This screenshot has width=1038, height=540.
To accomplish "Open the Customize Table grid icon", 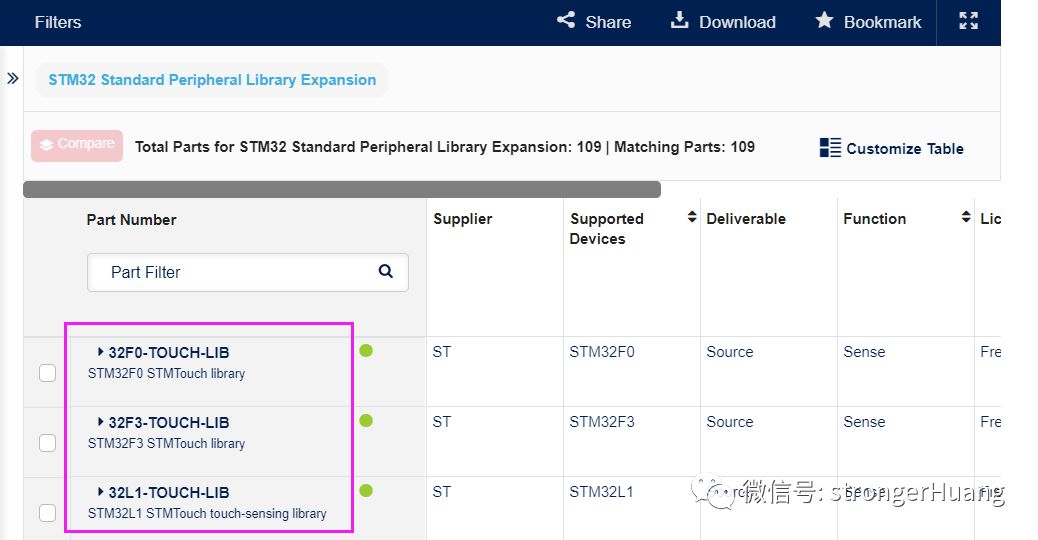I will pyautogui.click(x=830, y=148).
